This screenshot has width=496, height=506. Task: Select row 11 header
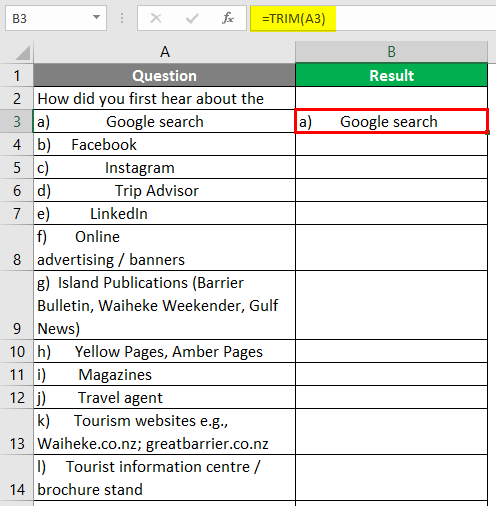coord(17,374)
